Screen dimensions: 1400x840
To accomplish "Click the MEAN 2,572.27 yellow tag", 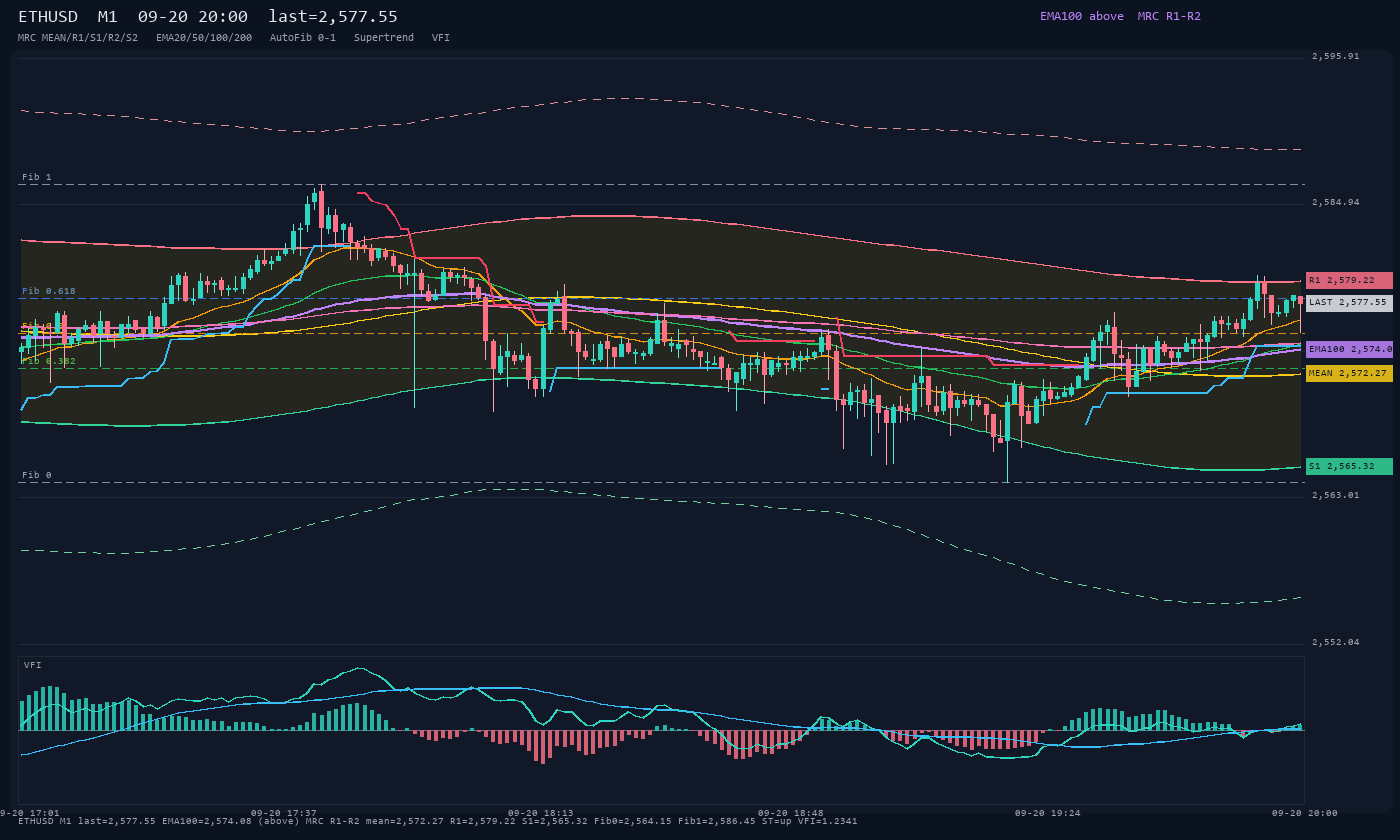I will tap(1349, 373).
